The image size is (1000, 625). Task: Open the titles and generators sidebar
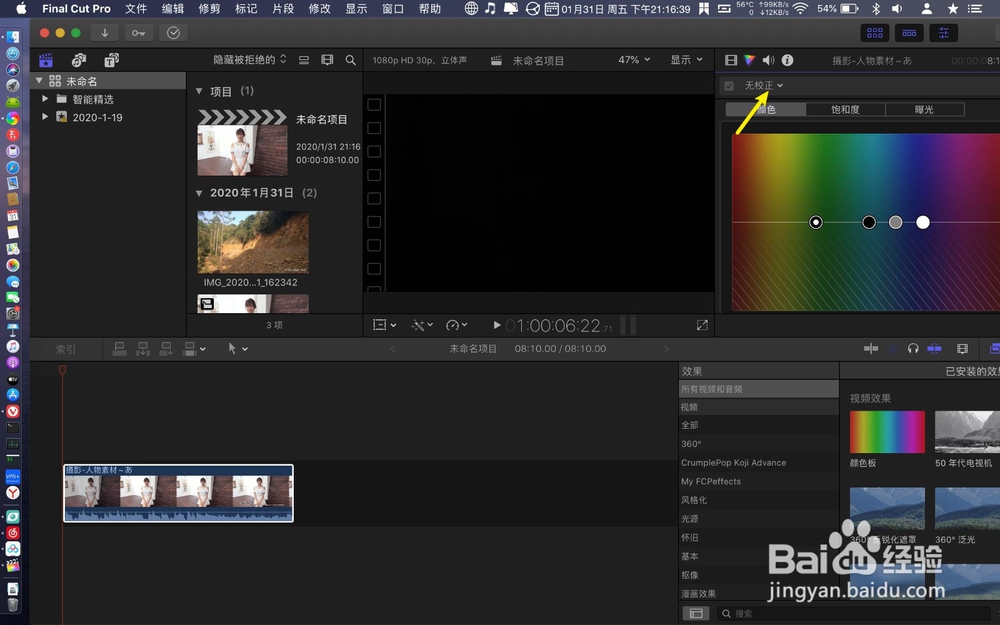click(111, 60)
